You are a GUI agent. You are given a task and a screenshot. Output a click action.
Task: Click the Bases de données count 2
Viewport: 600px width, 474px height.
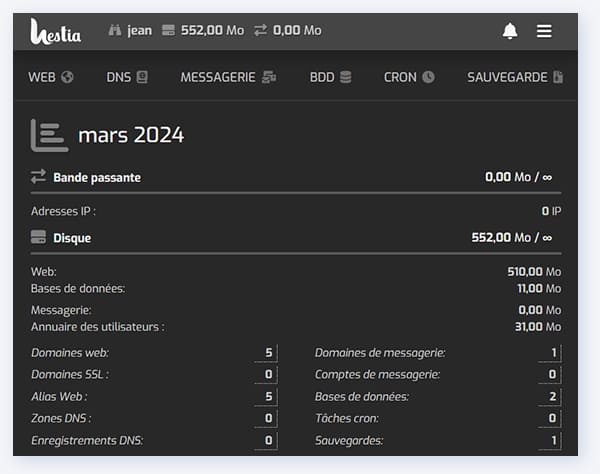tap(552, 396)
